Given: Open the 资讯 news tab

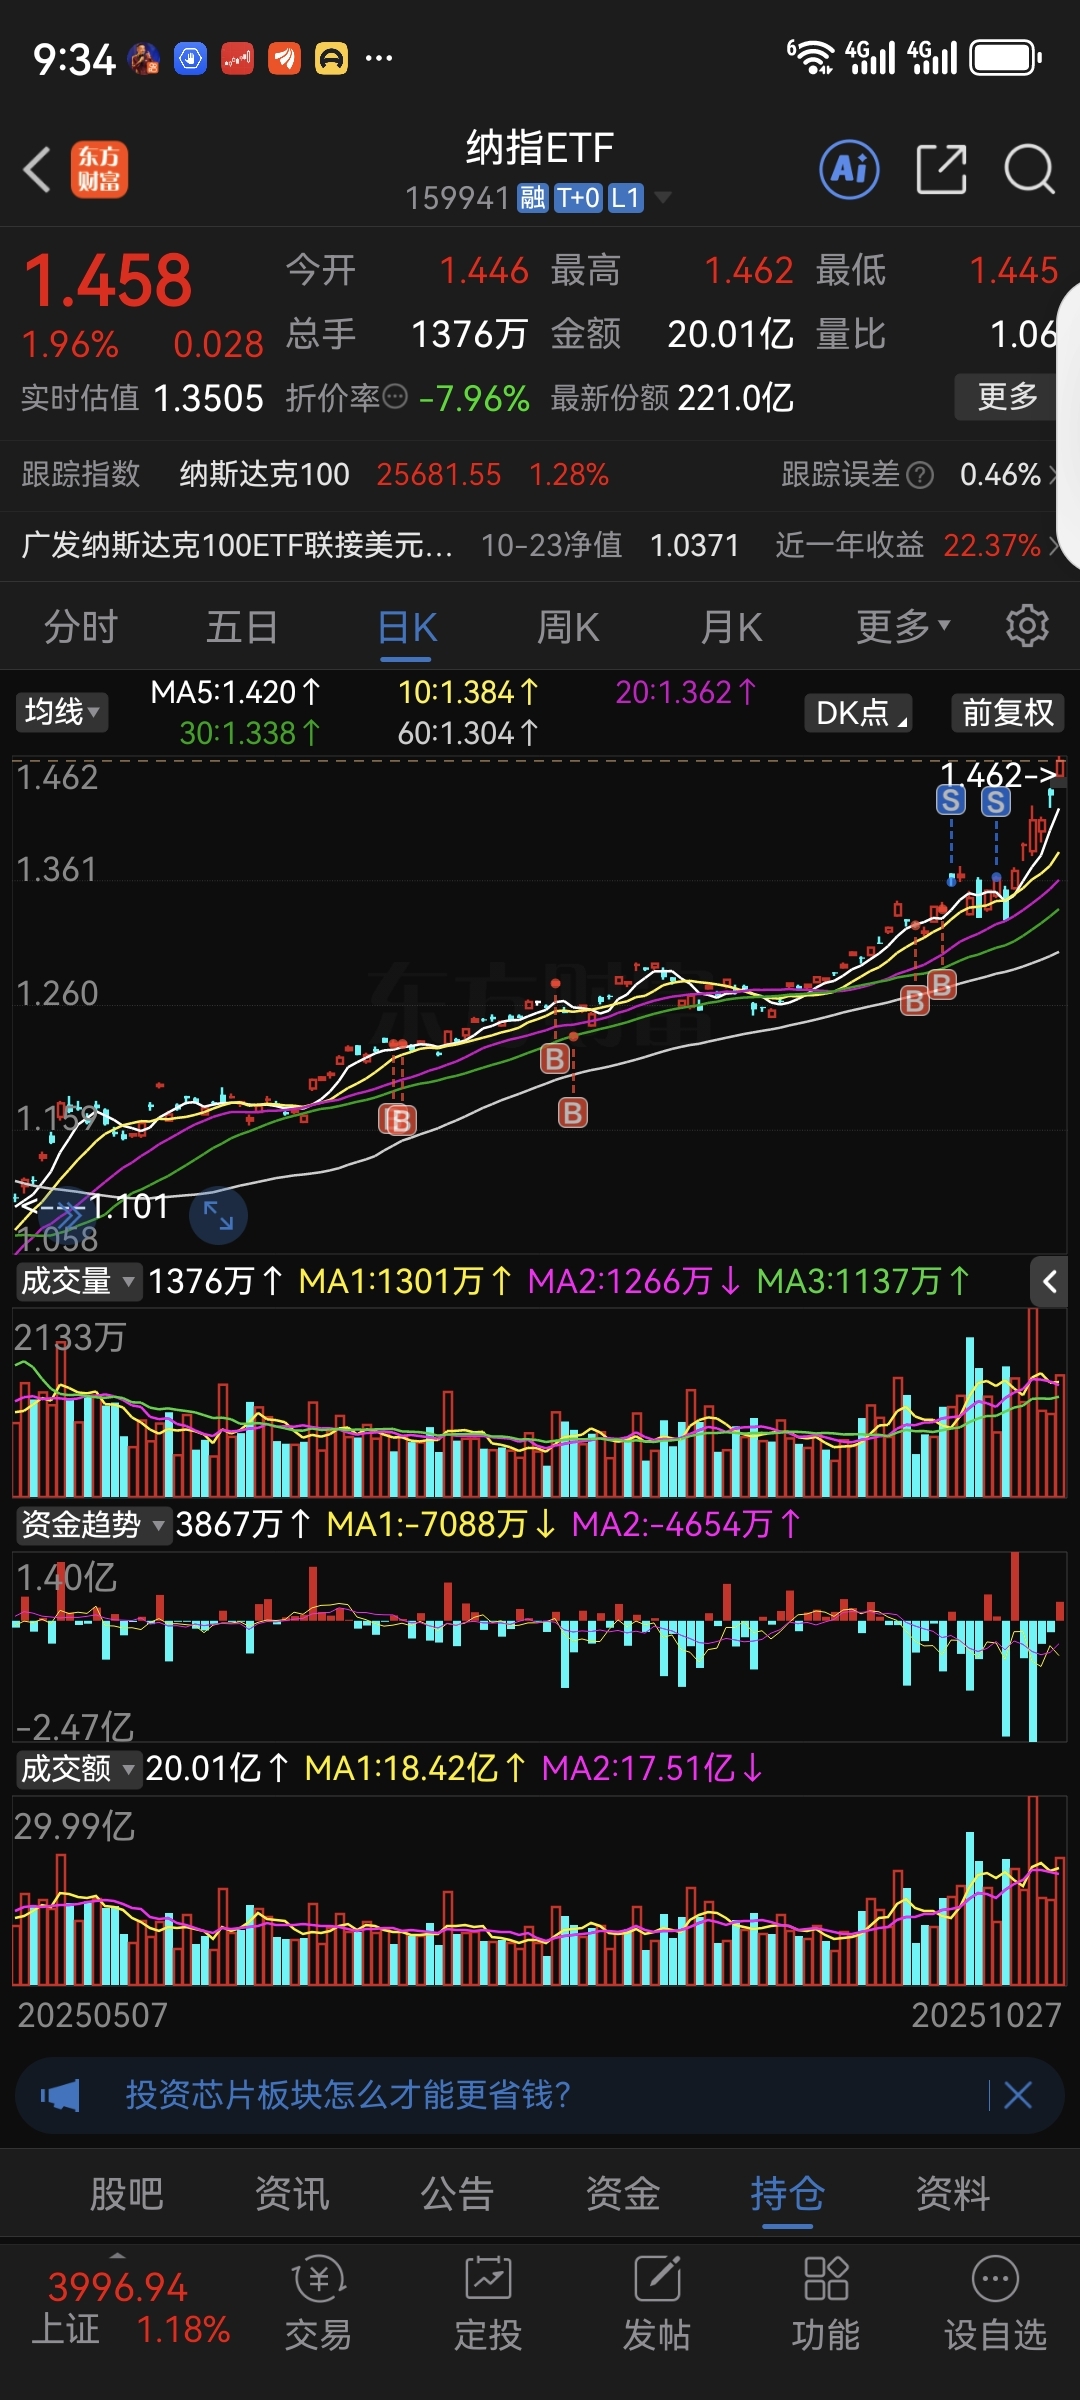Looking at the screenshot, I should [292, 2193].
